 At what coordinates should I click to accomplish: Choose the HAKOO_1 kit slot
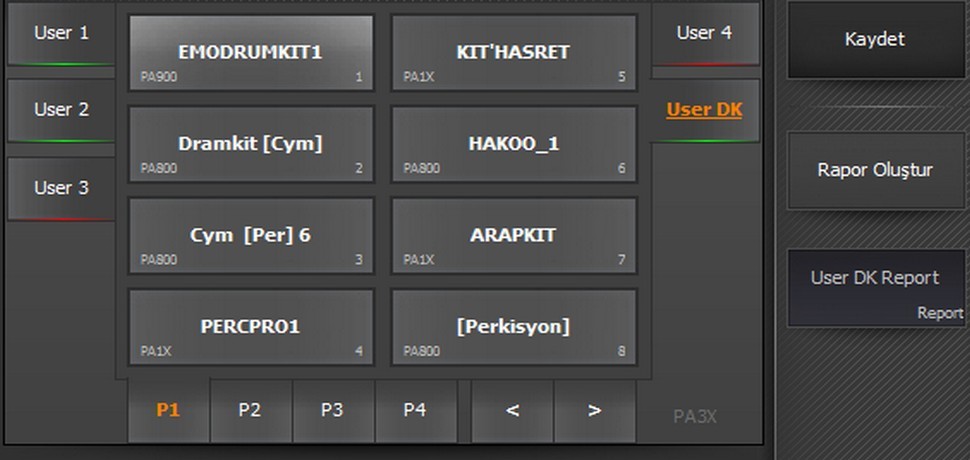(513, 145)
